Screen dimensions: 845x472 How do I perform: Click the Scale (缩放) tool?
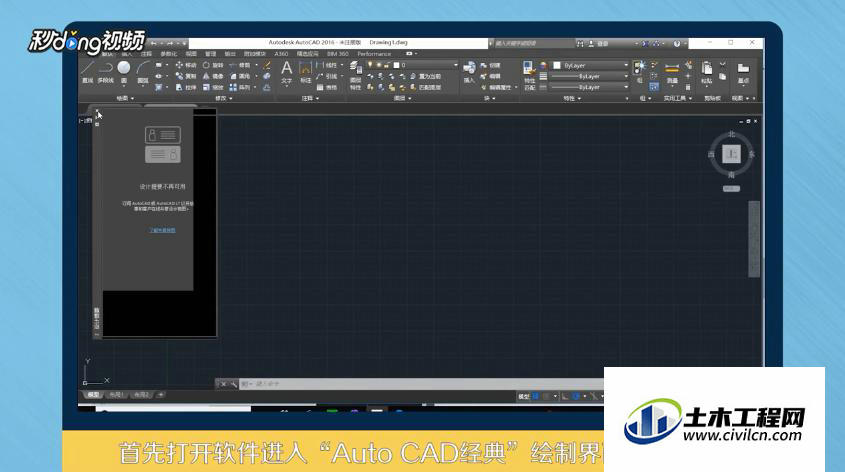pyautogui.click(x=212, y=87)
